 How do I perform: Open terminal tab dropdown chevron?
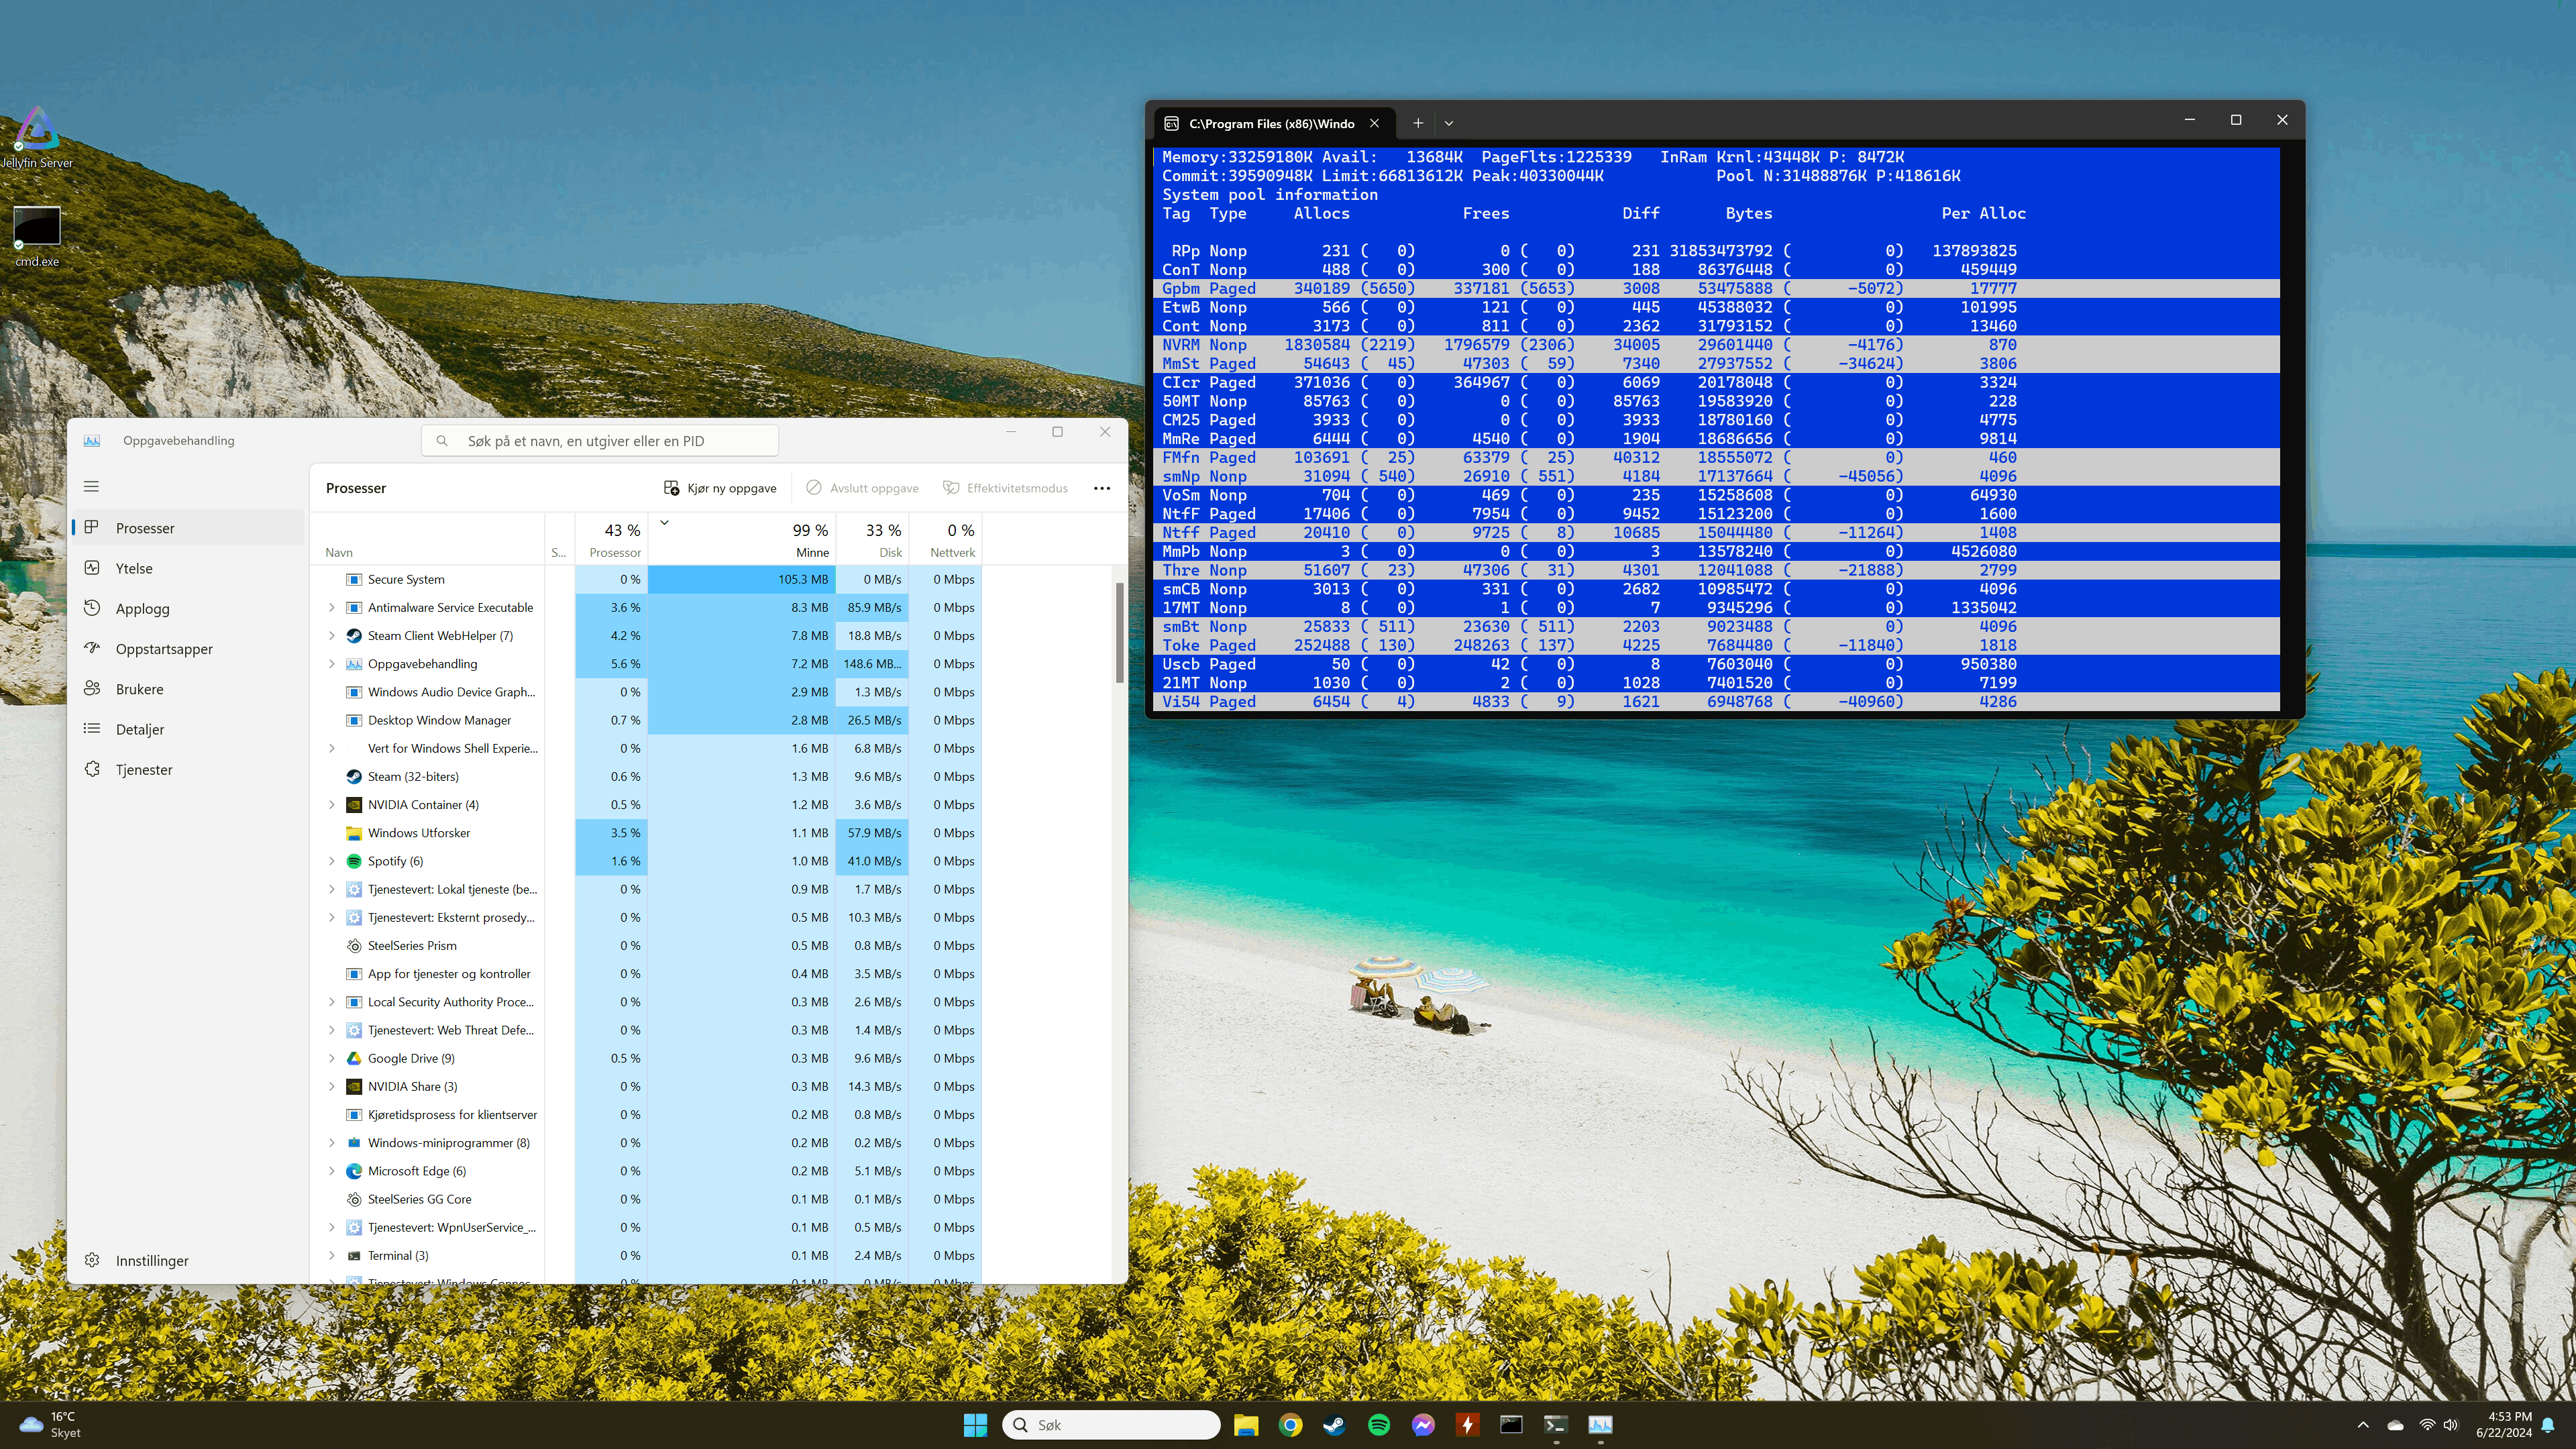1448,123
